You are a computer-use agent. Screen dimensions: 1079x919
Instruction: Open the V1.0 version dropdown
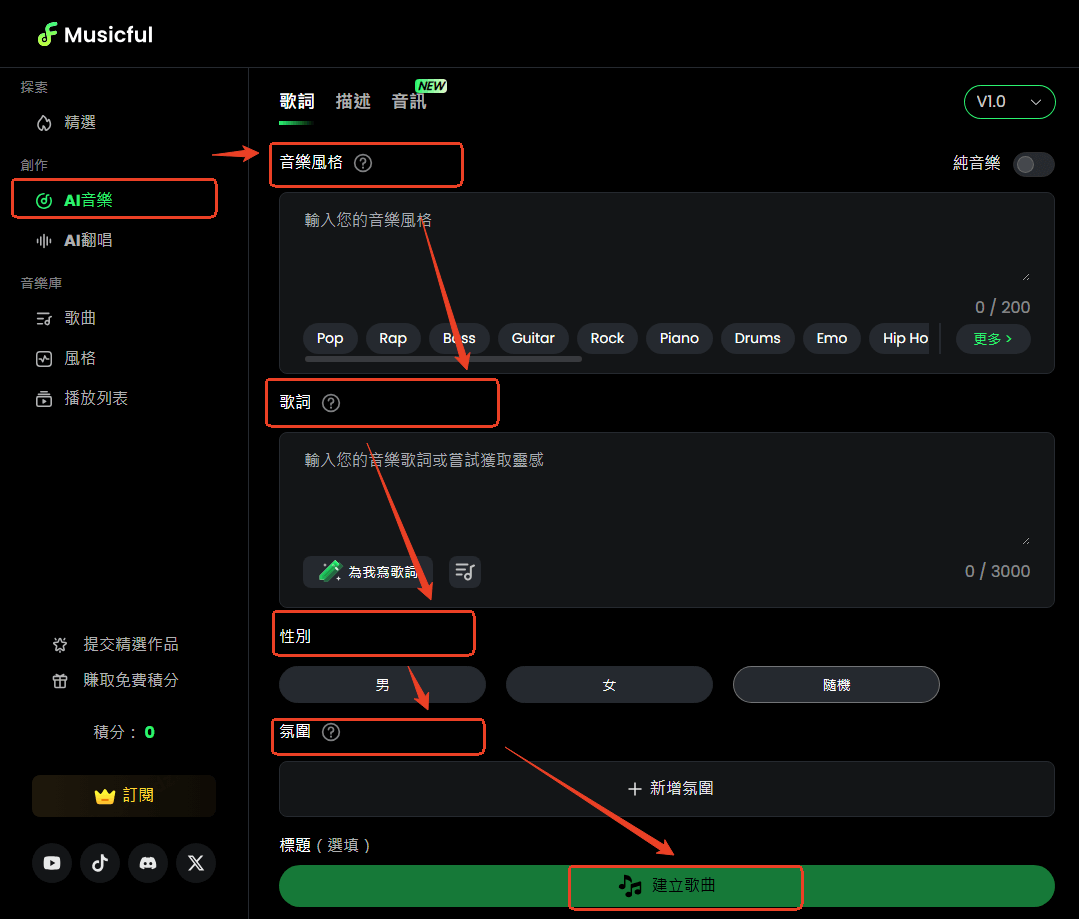[x=1009, y=102]
